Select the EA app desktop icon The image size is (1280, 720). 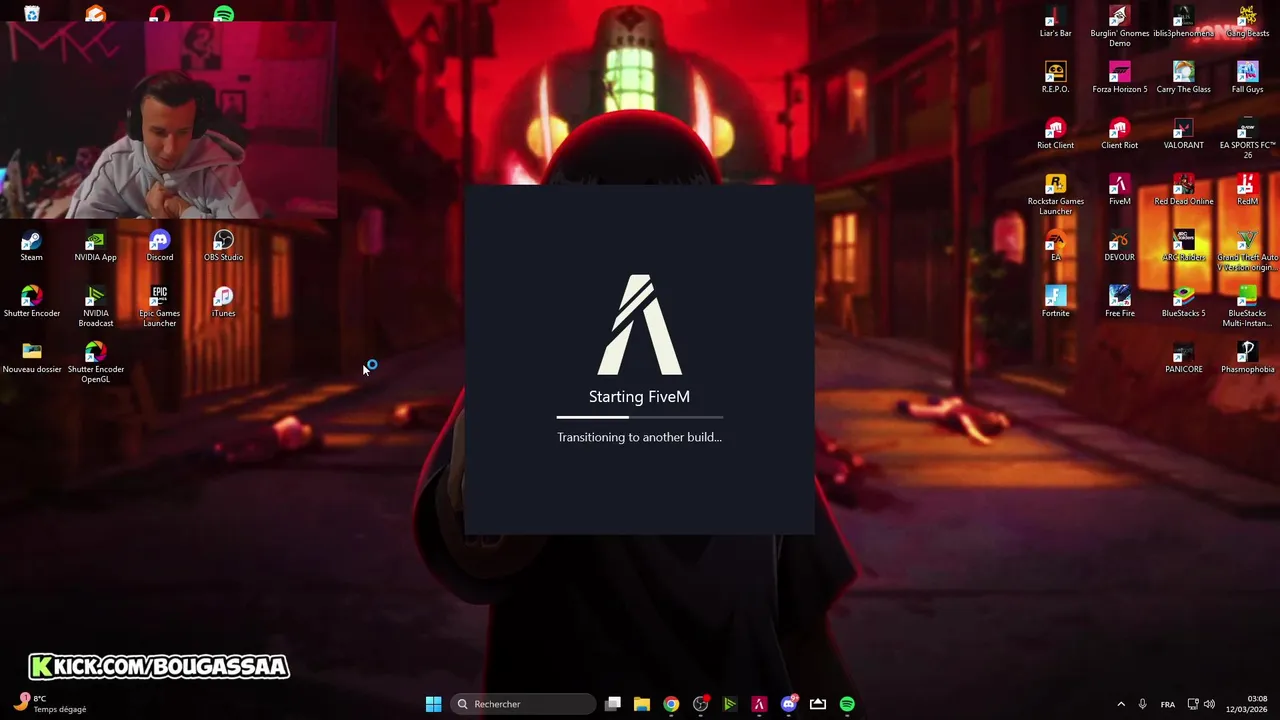[x=1055, y=246]
